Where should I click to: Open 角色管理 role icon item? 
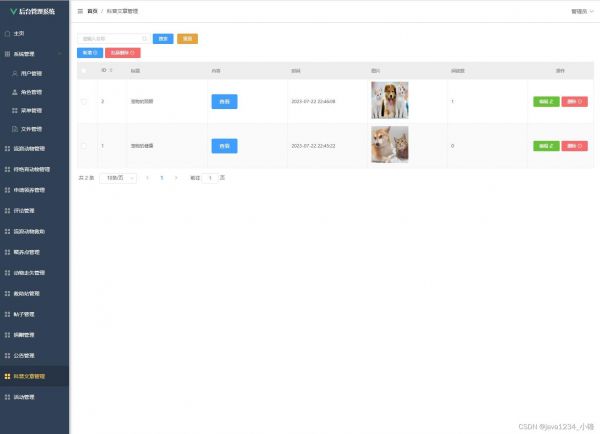coord(15,92)
